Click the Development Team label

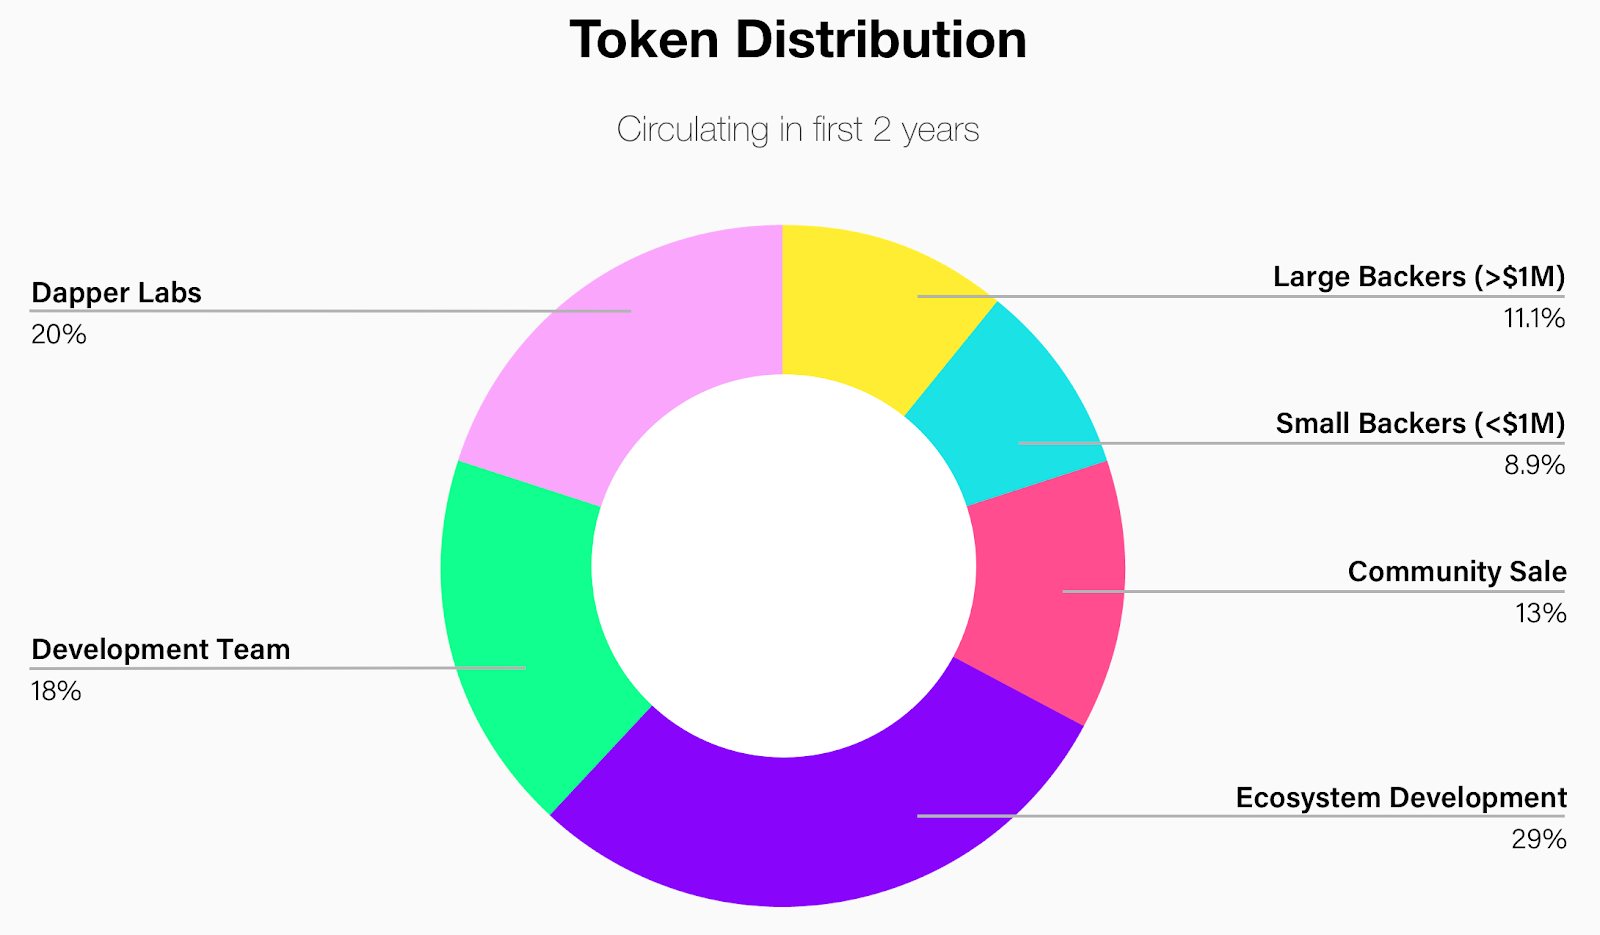161,650
